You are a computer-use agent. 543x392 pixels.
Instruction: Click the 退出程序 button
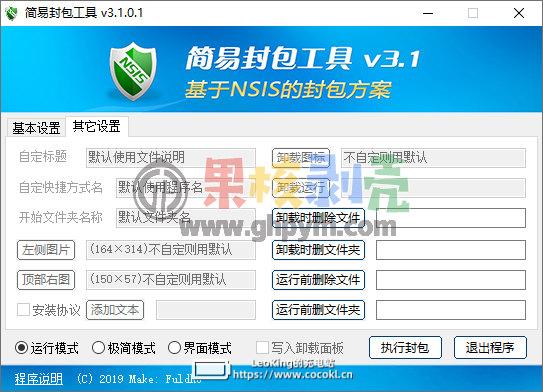pos(490,347)
